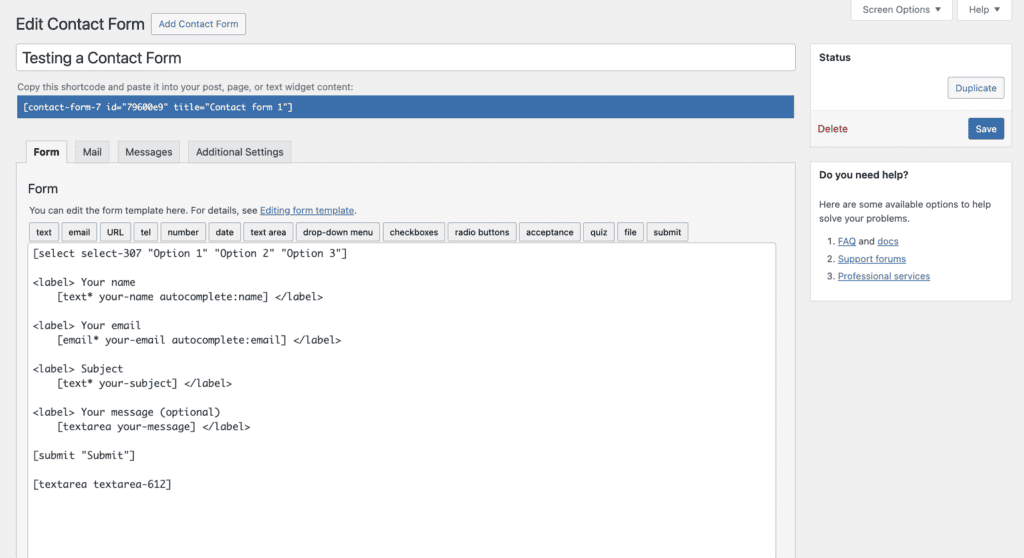
Task: Click the Duplicate button
Action: pos(976,88)
